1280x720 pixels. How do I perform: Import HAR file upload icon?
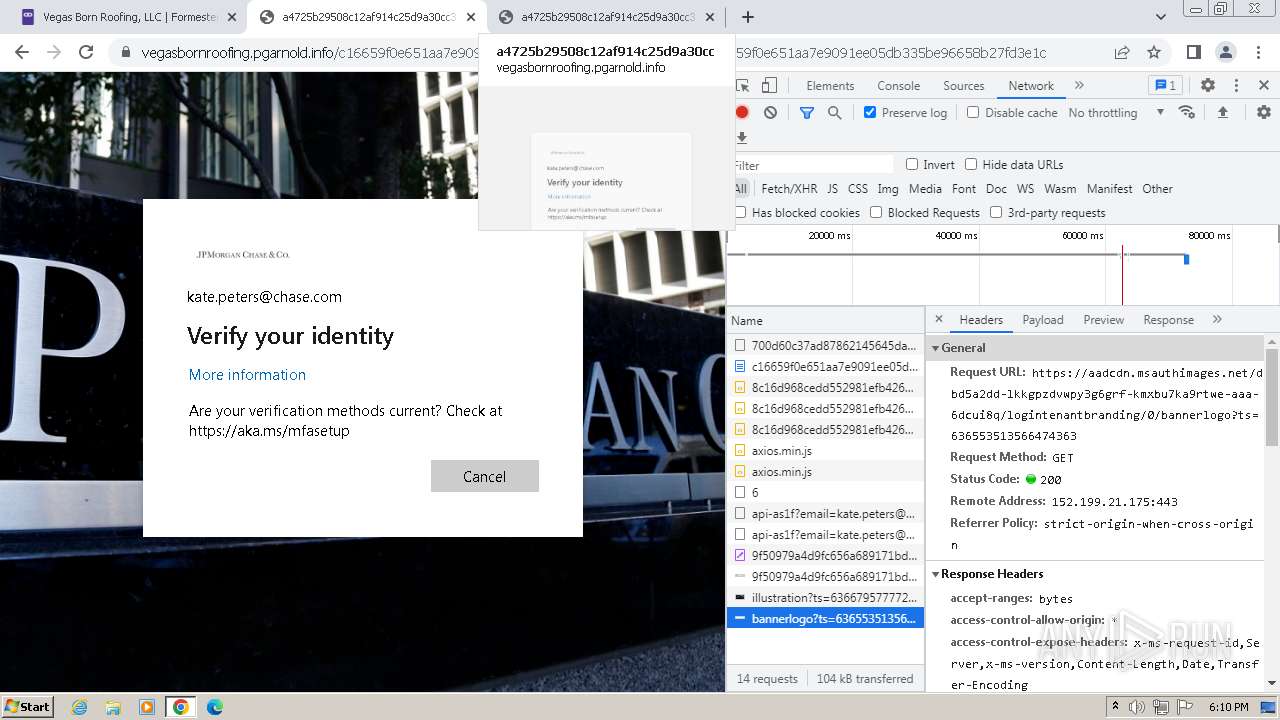tap(1222, 112)
